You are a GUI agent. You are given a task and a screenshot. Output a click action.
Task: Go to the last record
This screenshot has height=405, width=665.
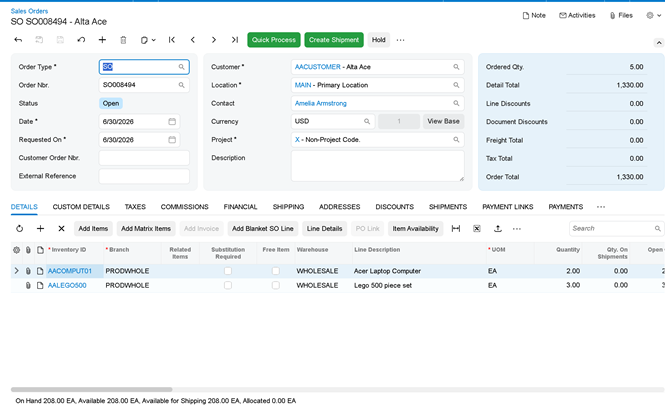(x=235, y=40)
